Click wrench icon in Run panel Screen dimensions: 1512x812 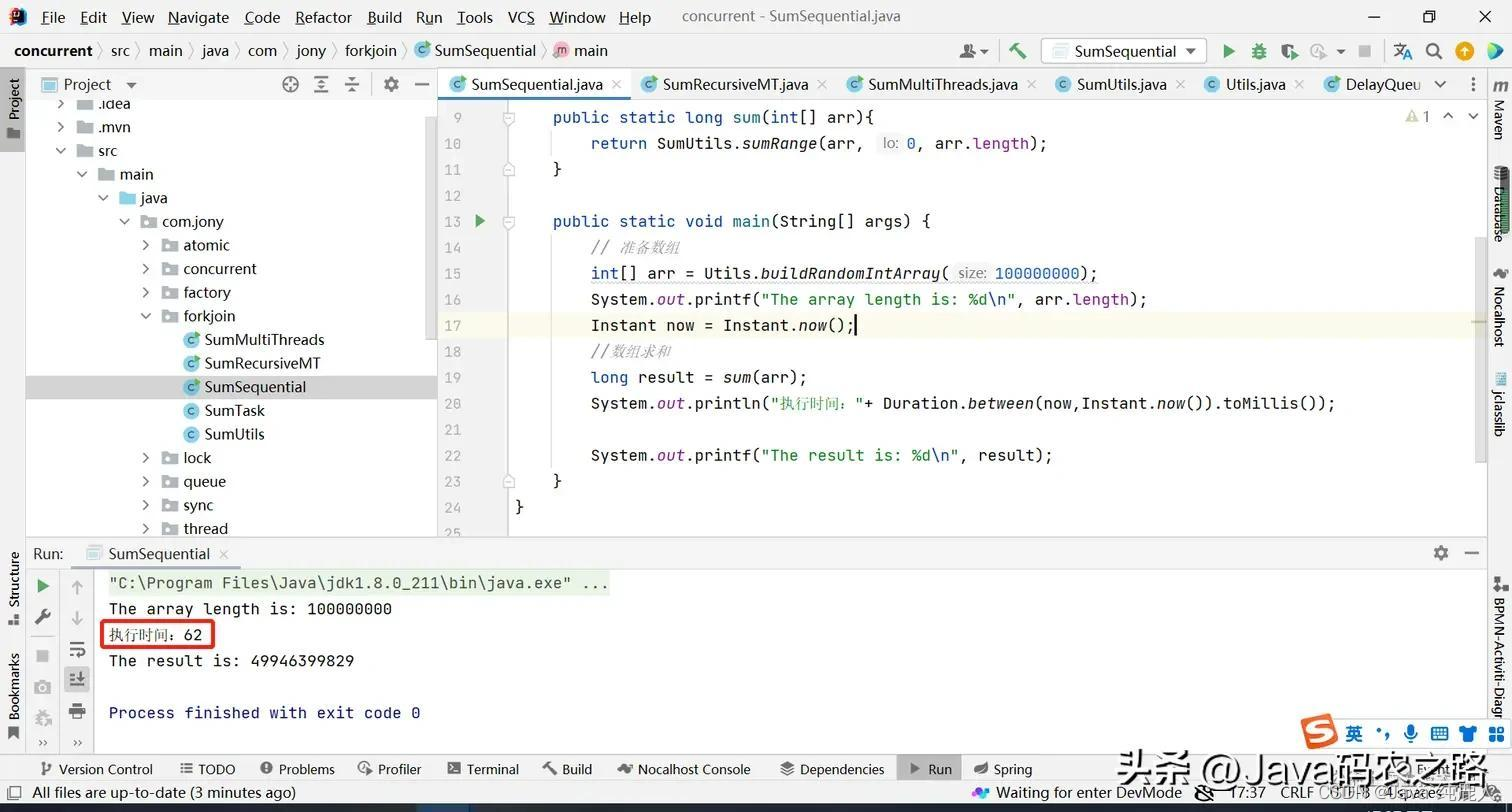point(42,617)
